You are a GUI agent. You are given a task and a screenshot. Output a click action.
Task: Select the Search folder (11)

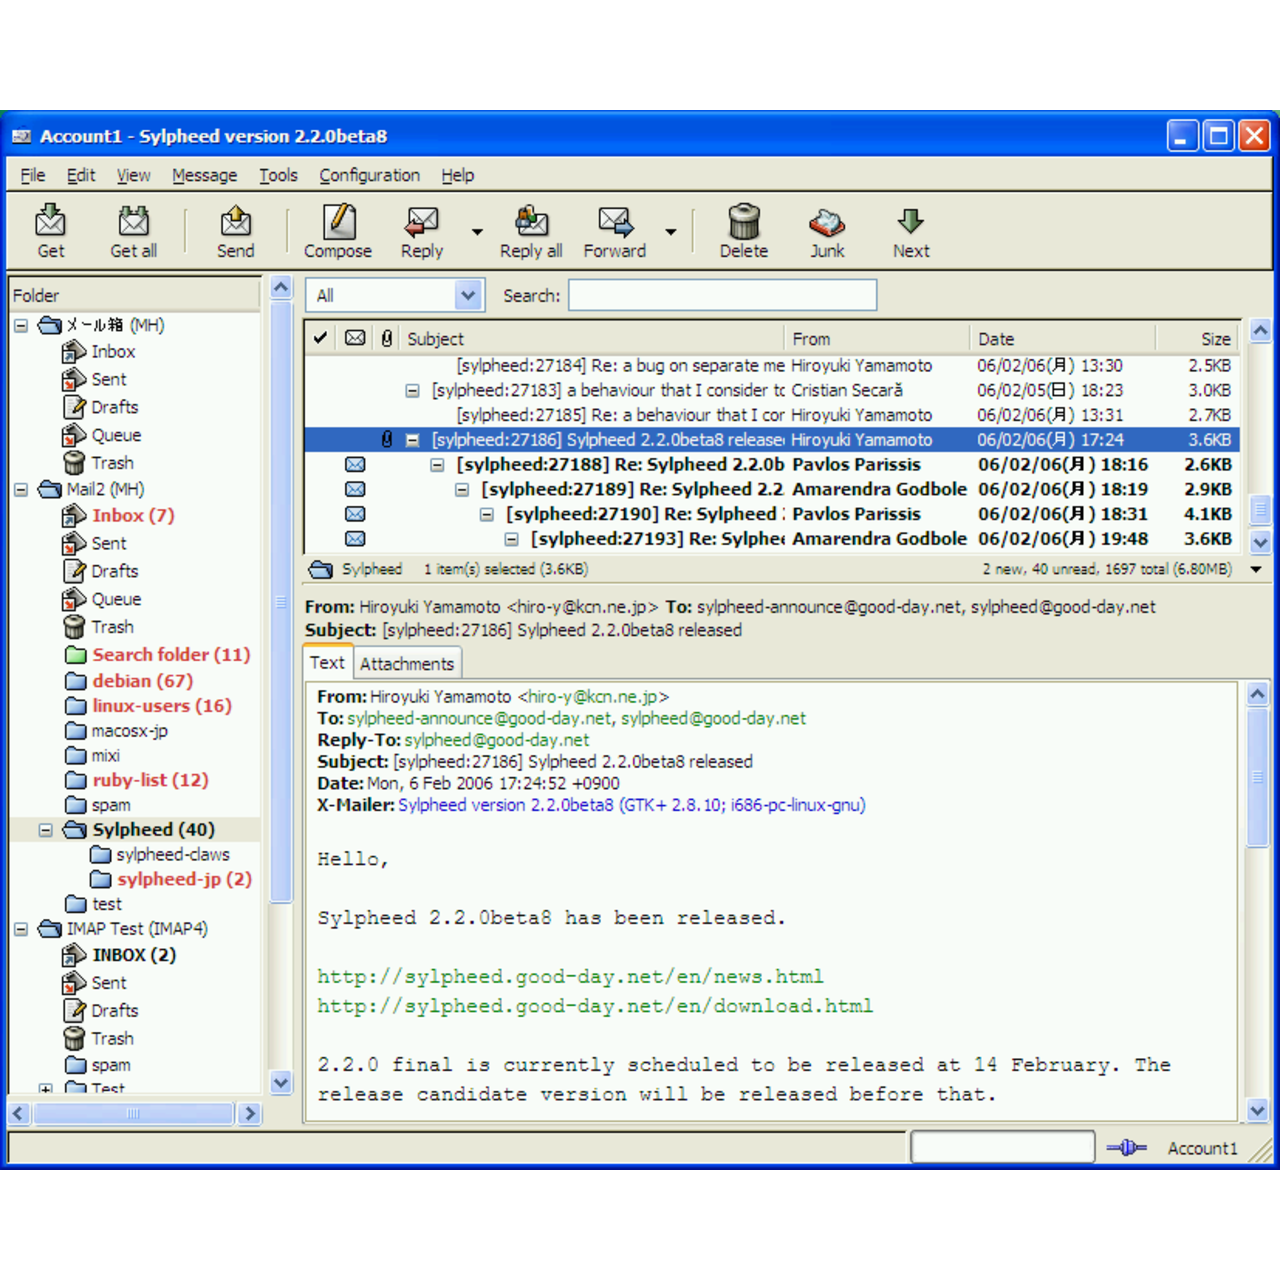click(171, 654)
